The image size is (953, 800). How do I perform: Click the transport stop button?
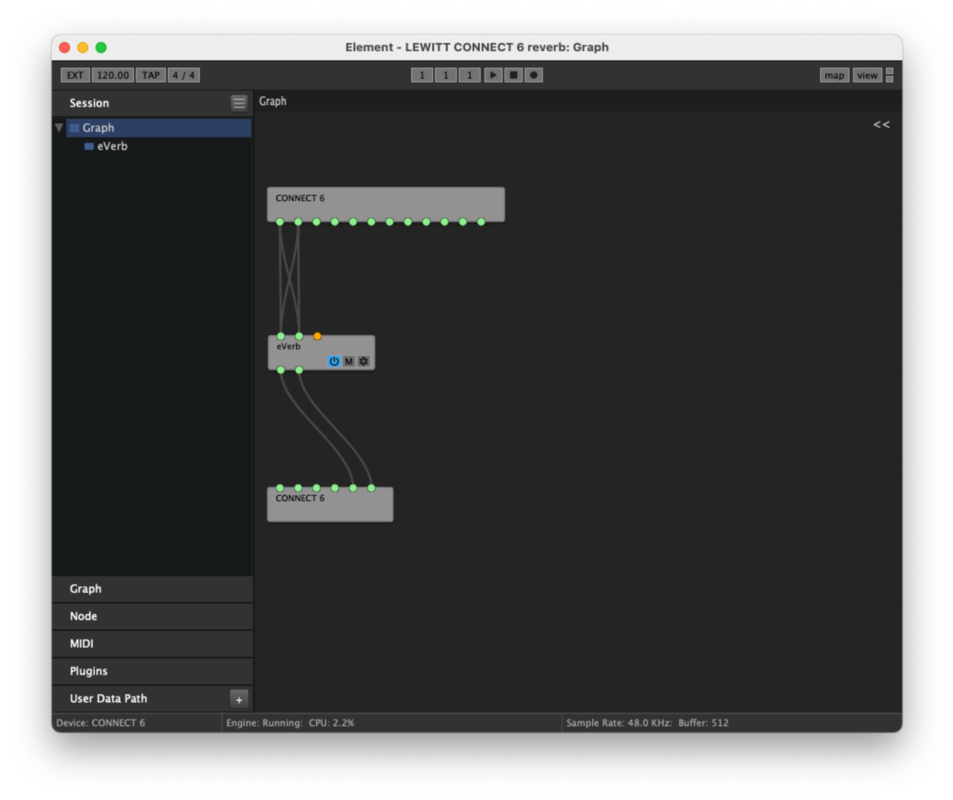click(x=513, y=75)
